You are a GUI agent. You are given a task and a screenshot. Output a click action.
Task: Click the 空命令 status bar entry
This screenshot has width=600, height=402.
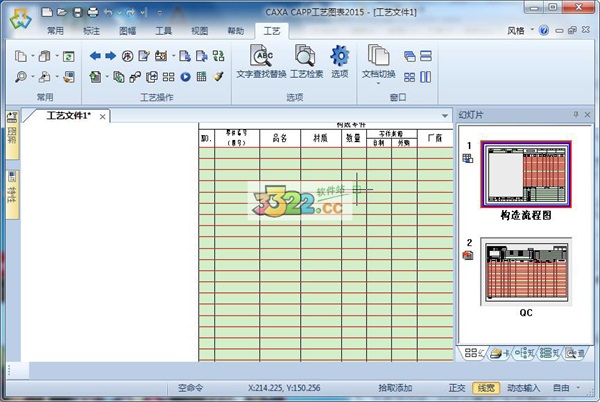click(190, 388)
